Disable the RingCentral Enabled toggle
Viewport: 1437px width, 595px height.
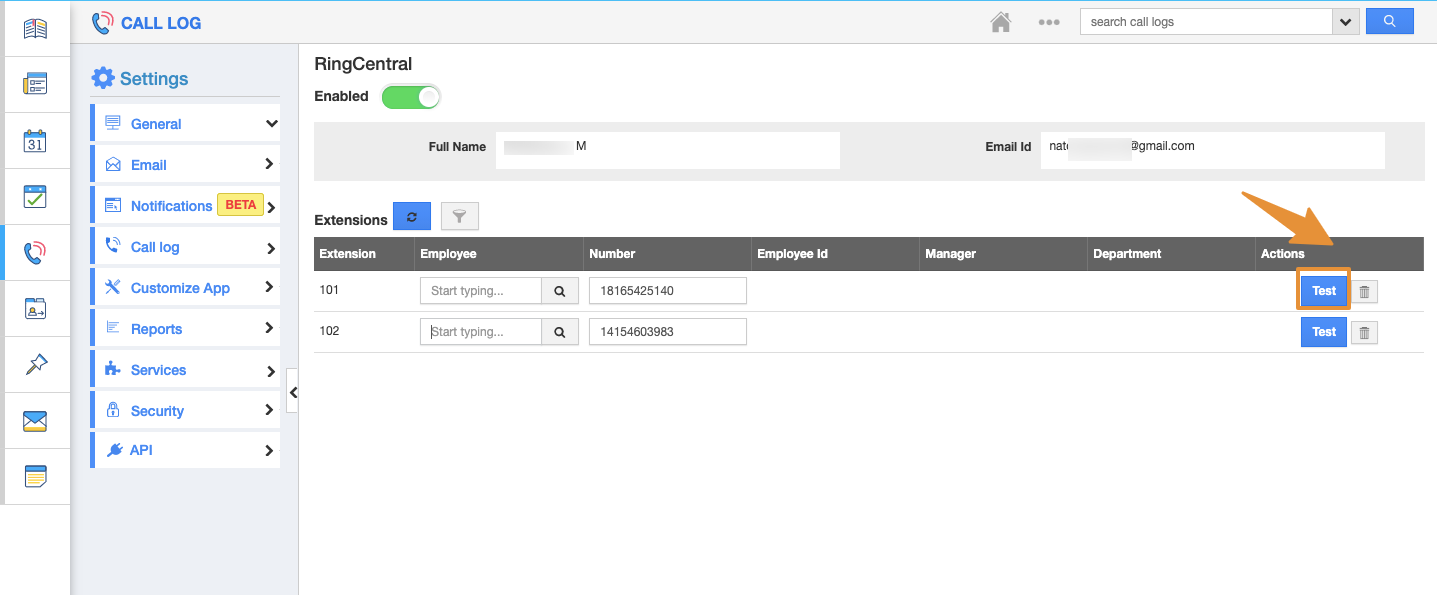coord(411,97)
